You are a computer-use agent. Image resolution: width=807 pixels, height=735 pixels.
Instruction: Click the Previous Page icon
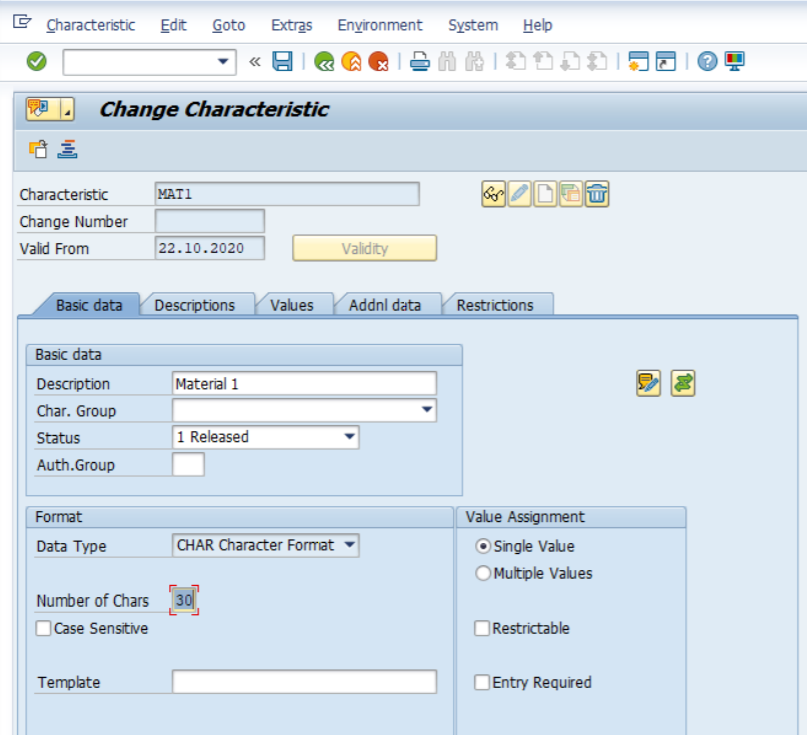pos(543,62)
